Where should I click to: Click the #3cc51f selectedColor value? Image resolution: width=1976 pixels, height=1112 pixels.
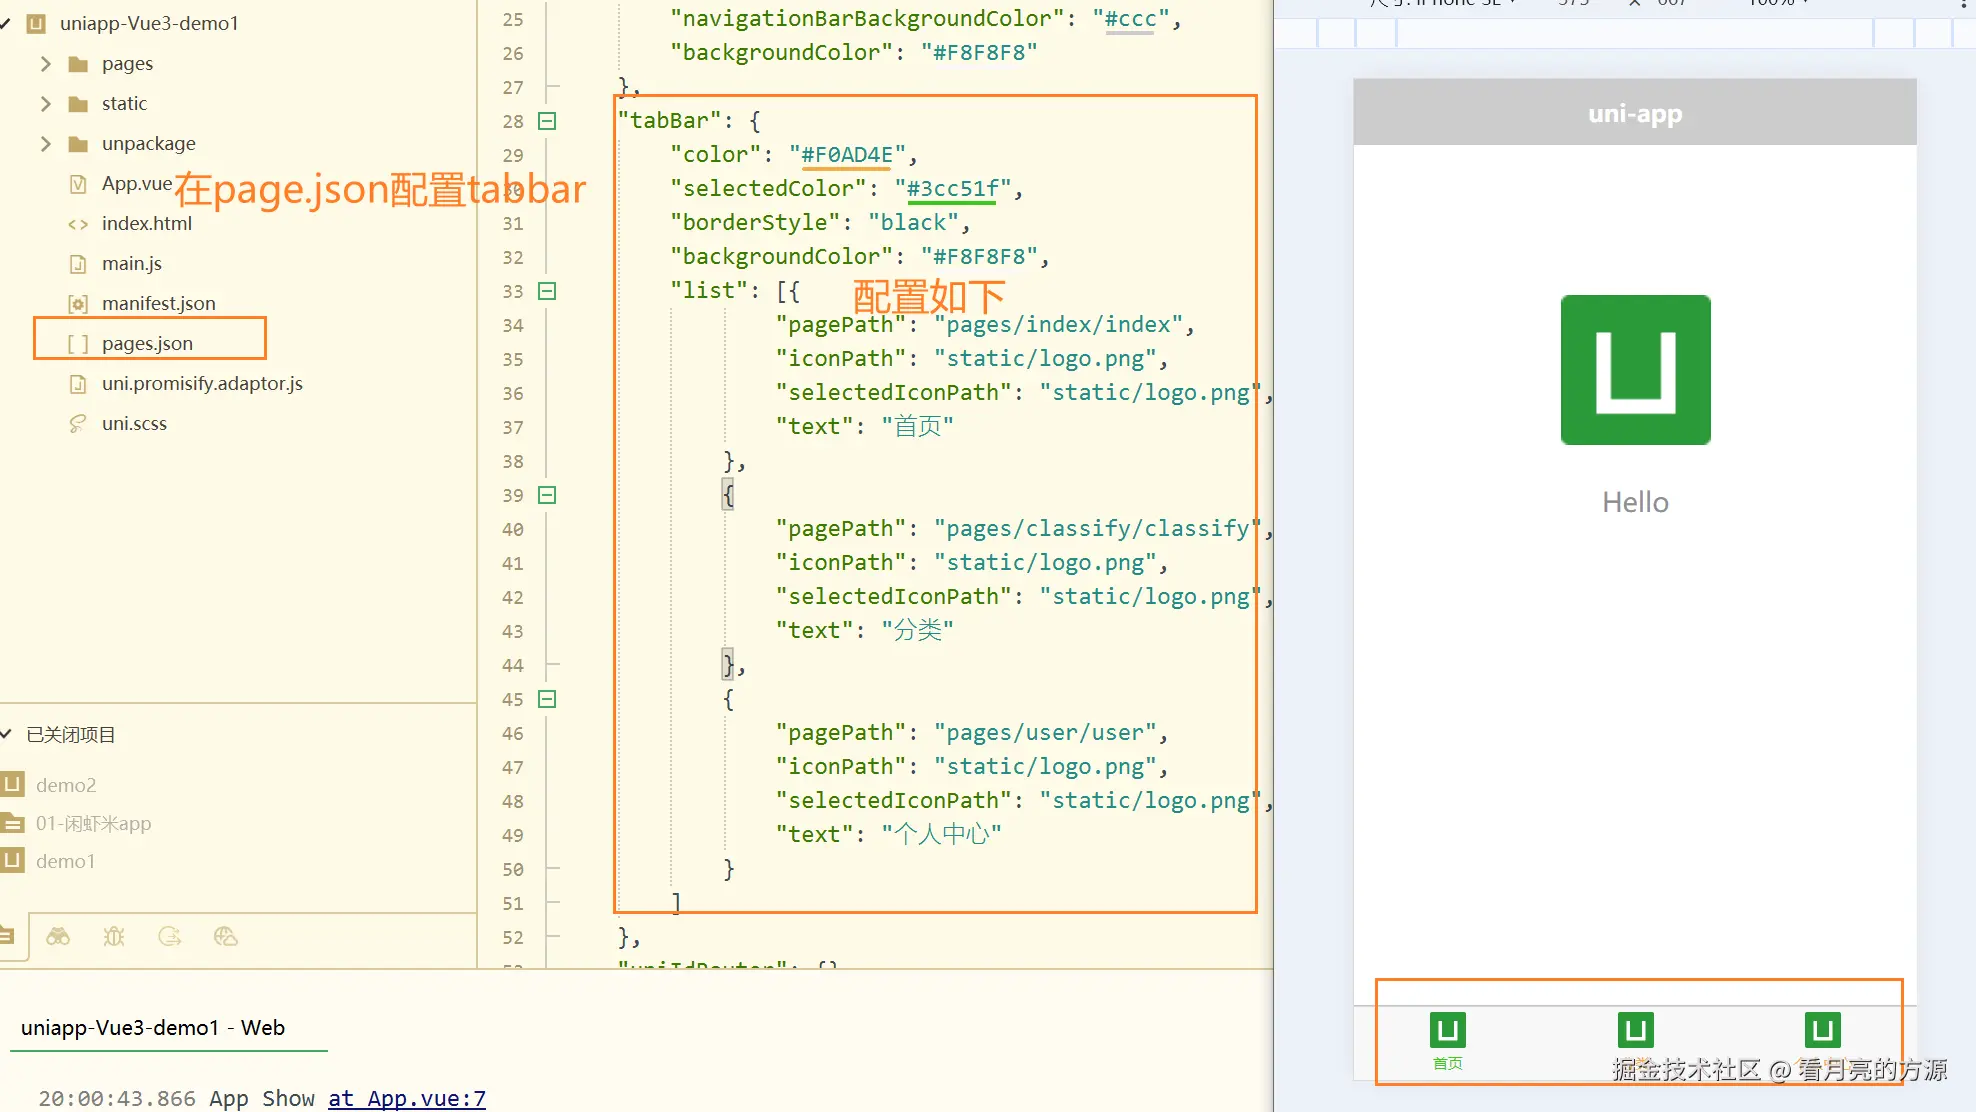click(952, 189)
